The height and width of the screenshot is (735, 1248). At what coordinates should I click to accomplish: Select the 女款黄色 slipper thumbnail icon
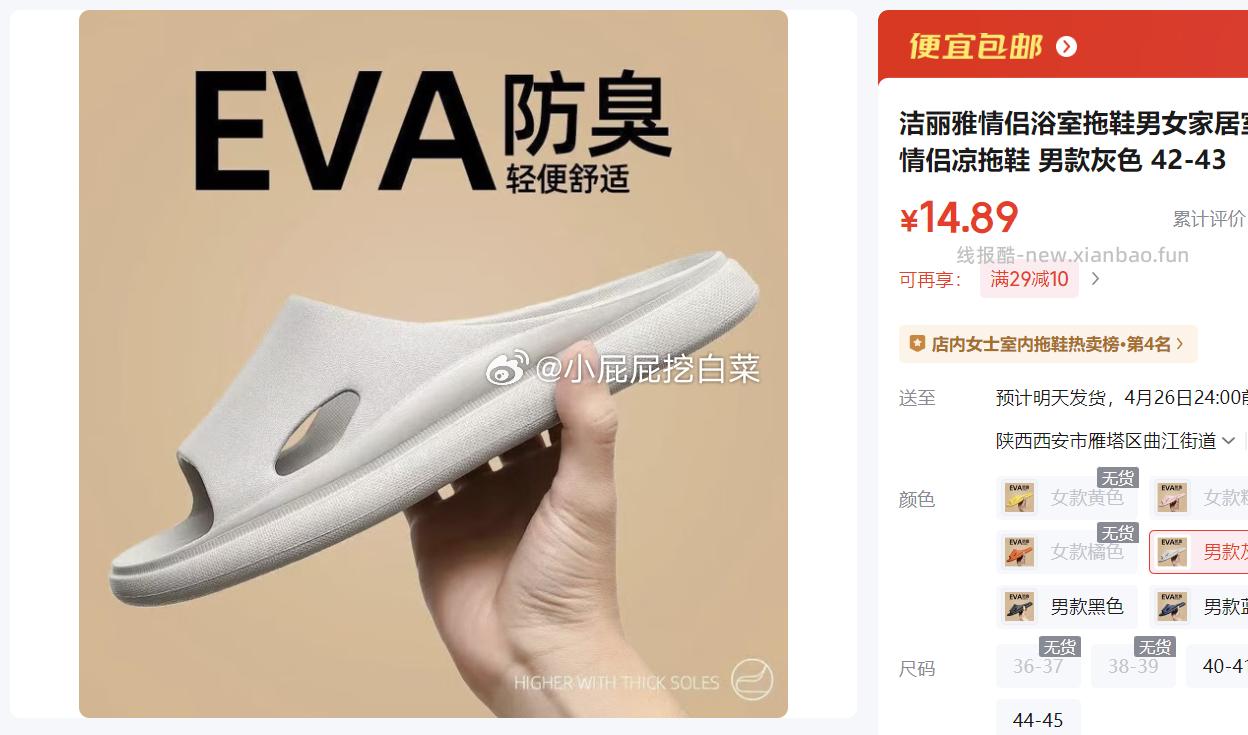1019,497
